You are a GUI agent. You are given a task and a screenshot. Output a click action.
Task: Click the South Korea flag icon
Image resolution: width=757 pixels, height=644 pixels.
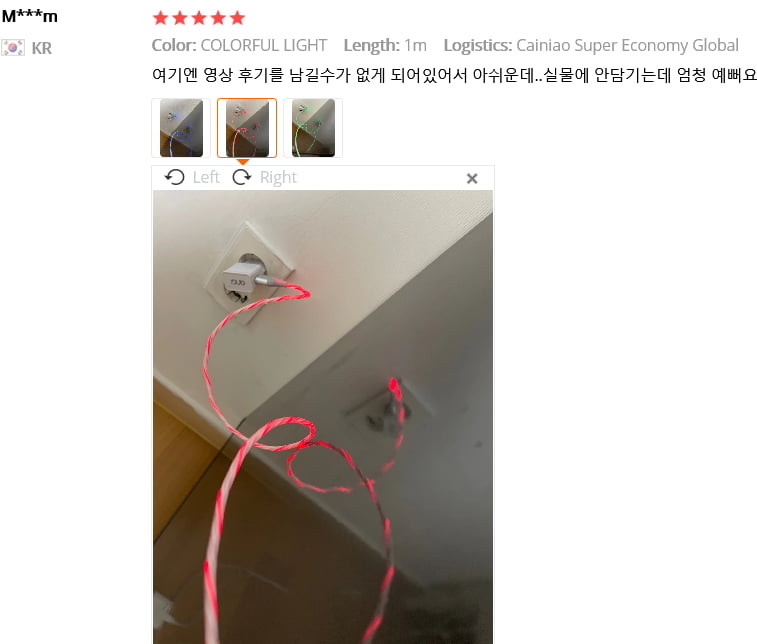(13, 48)
